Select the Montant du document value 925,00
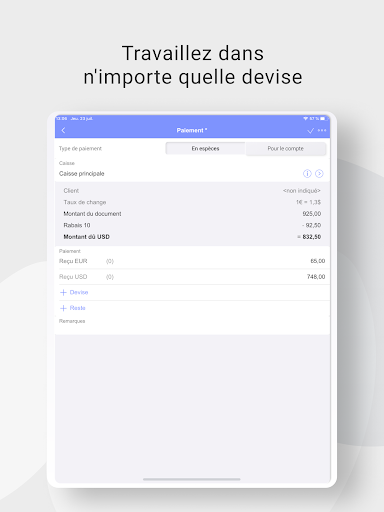Screen dimensions: 384x512 312,214
